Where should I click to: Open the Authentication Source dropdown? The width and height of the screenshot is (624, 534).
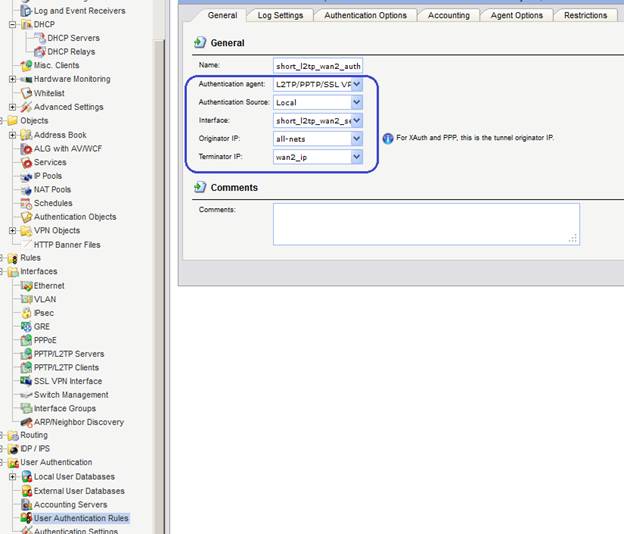[x=357, y=102]
